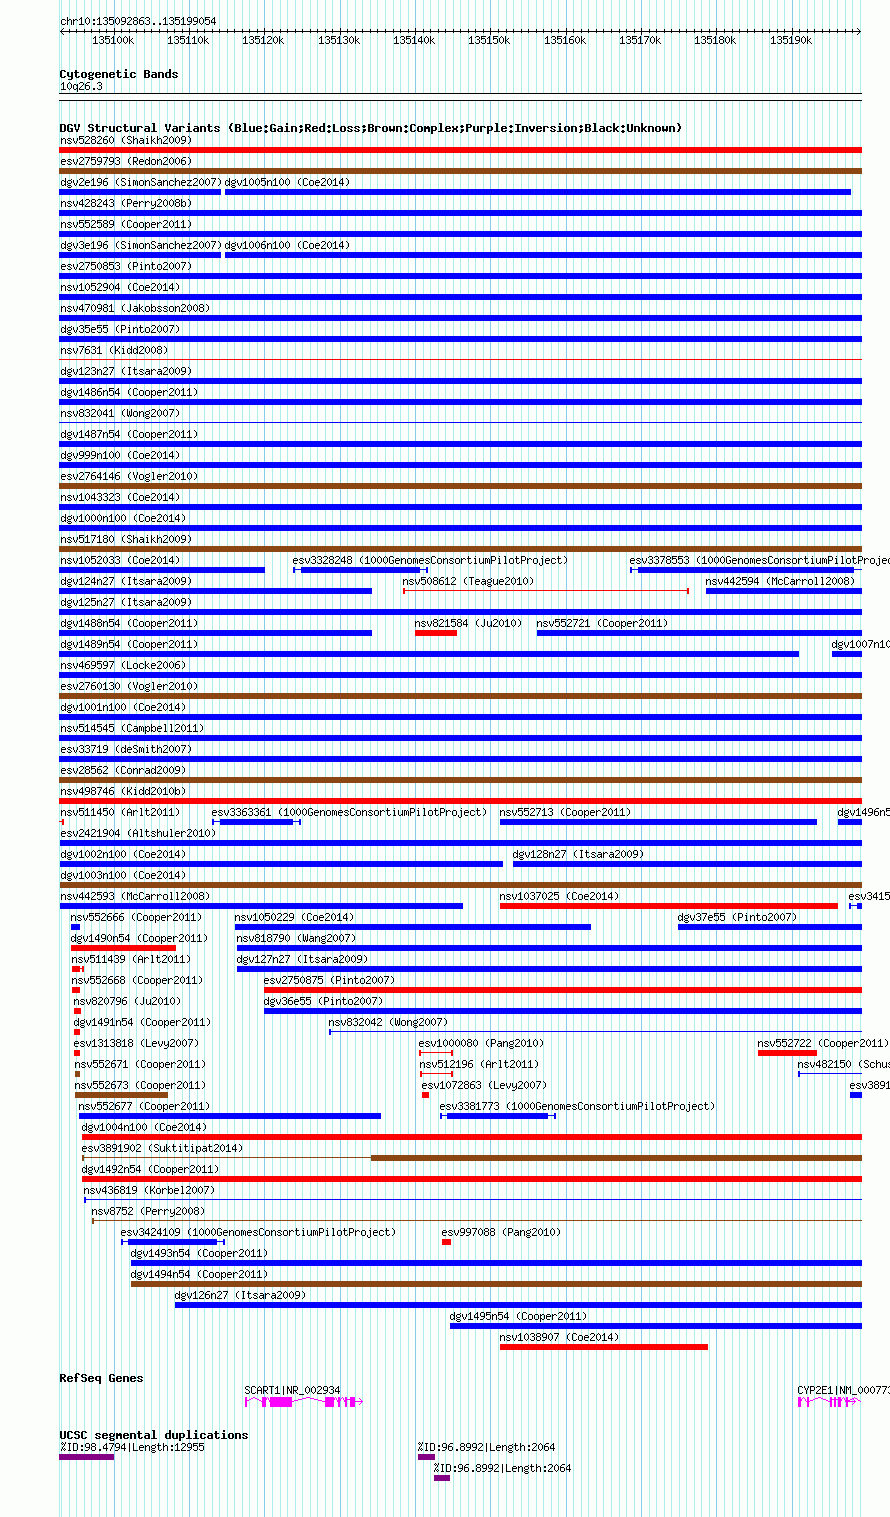This screenshot has width=890, height=1517.
Task: Click the esv2421904 (Altshuler2010) label
Action: (x=138, y=833)
